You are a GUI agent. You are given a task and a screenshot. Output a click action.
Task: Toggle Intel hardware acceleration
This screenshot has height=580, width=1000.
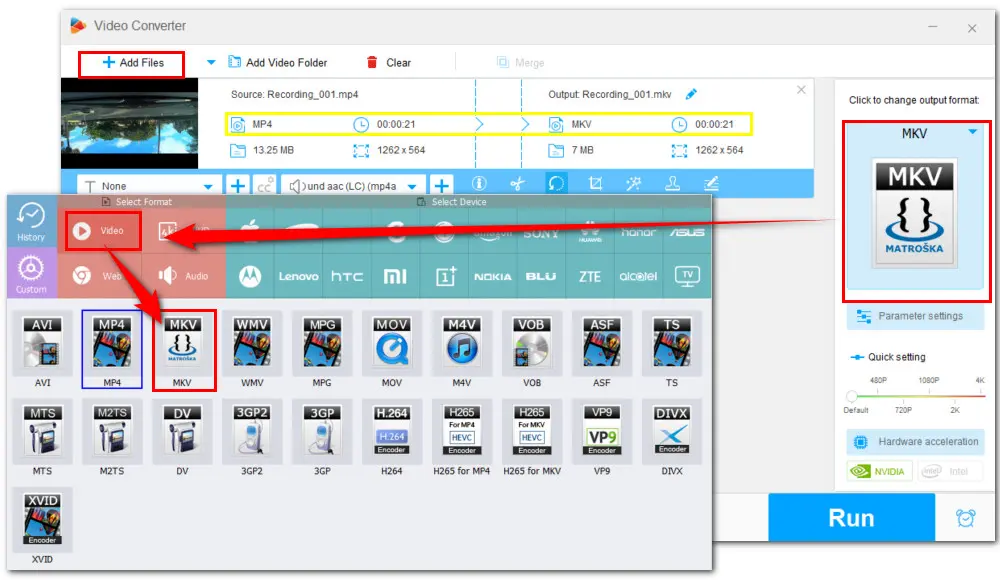949,472
